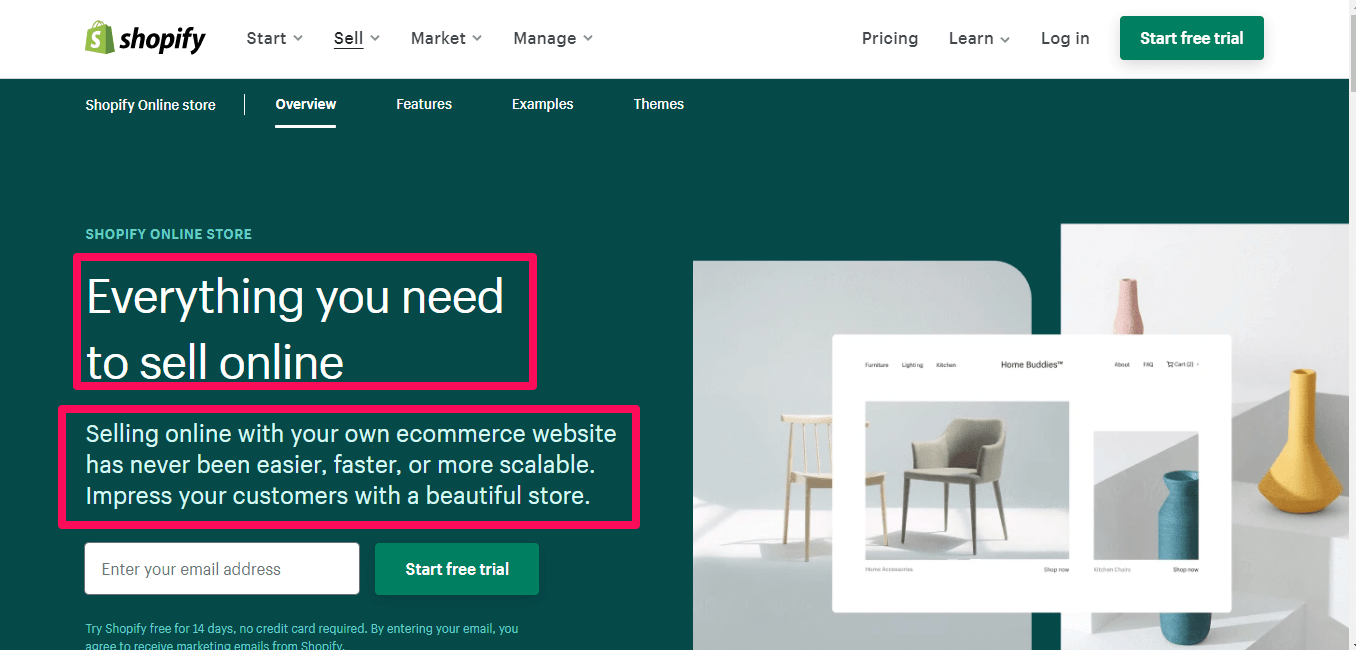This screenshot has width=1356, height=650.
Task: Click the Log in link
Action: click(1065, 38)
